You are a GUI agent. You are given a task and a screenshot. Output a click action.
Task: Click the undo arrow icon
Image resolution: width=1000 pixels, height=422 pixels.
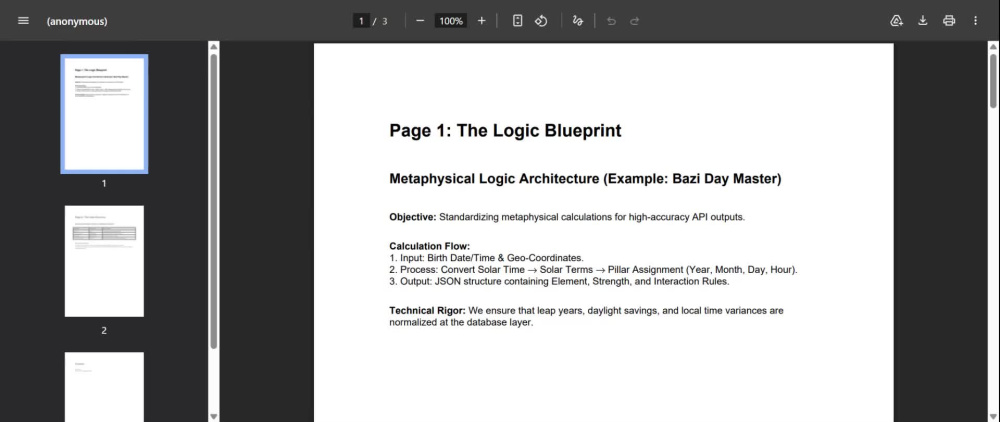(611, 21)
